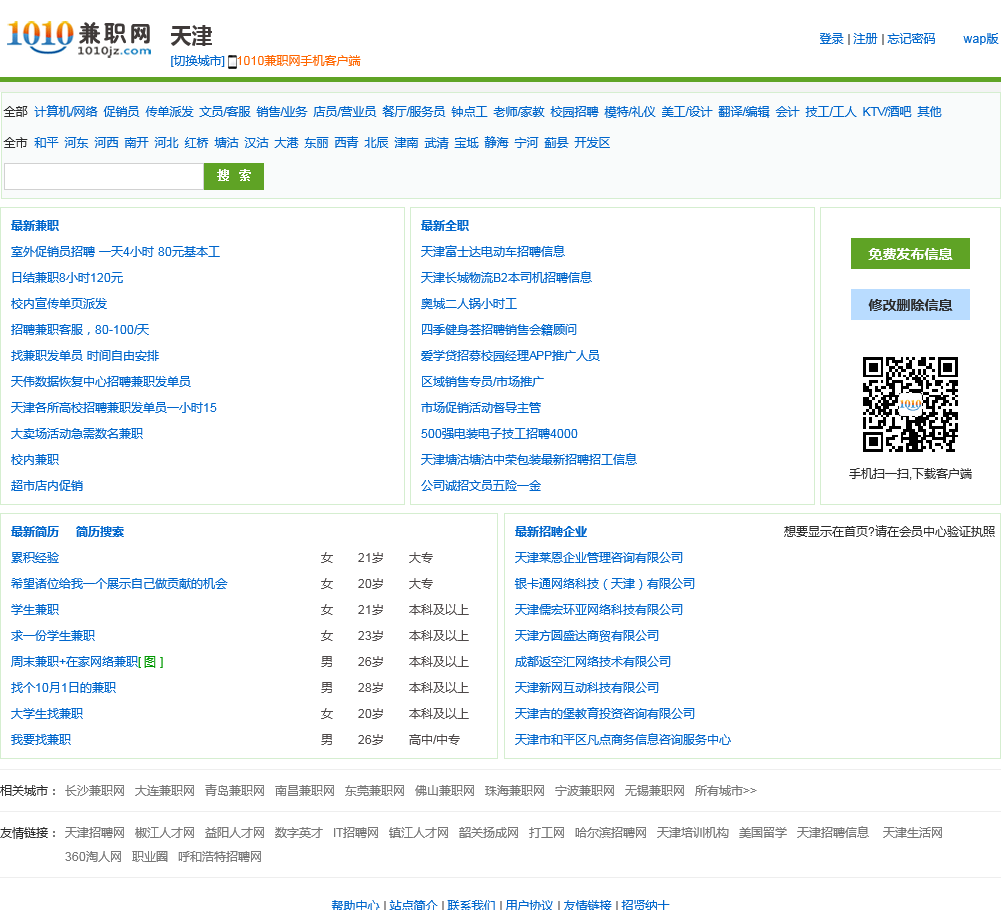1001x910 pixels.
Task: Open the 累积经验 resume
Action: pyautogui.click(x=34, y=557)
